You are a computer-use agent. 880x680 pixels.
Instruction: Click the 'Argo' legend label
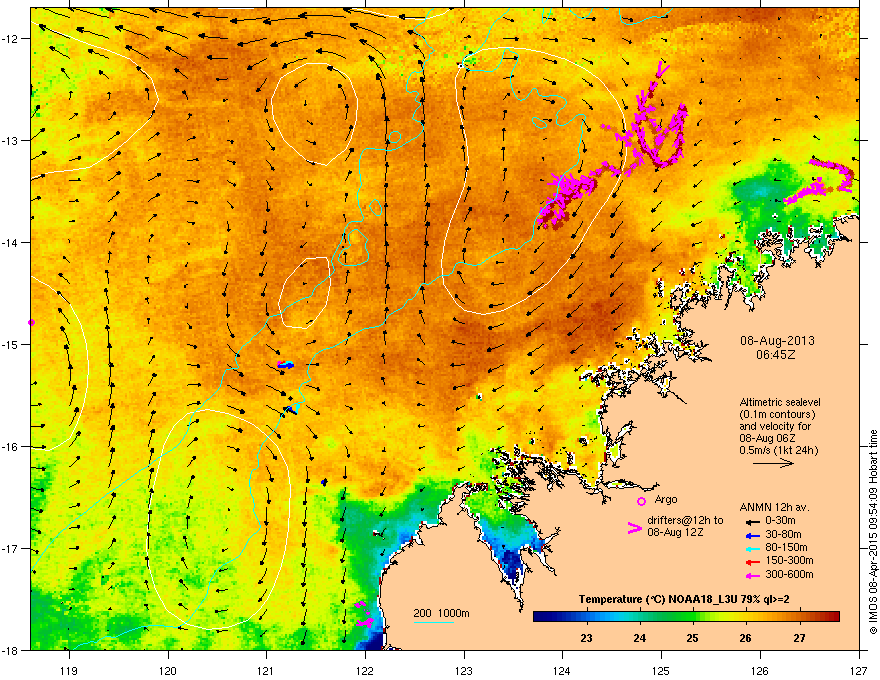click(666, 499)
